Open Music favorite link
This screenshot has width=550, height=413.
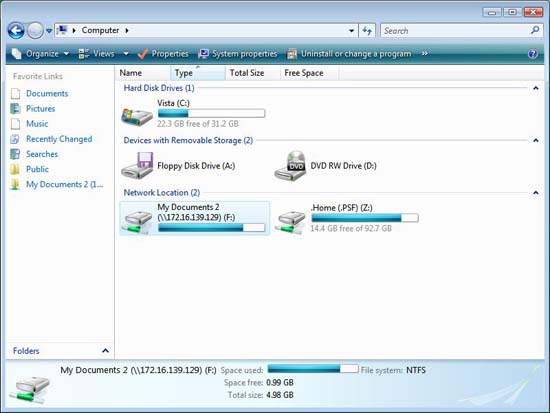(x=37, y=124)
